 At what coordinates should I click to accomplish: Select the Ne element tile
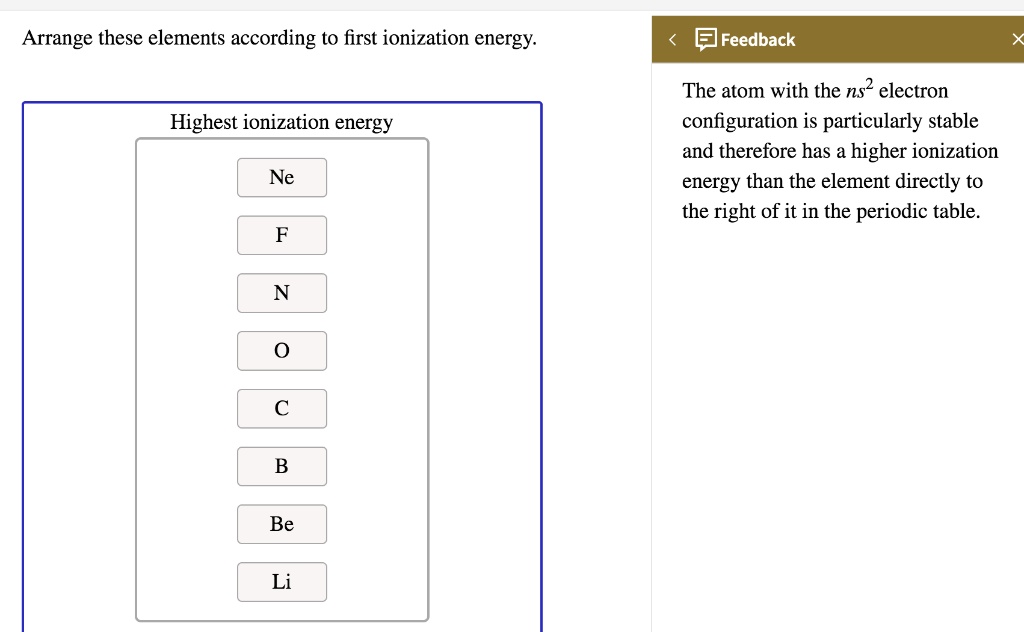[282, 177]
